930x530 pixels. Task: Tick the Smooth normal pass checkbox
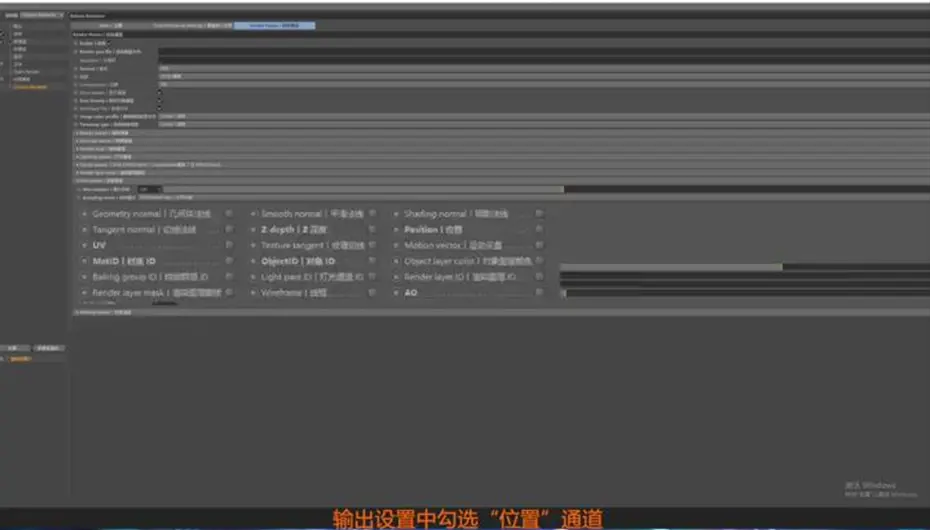pyautogui.click(x=372, y=213)
